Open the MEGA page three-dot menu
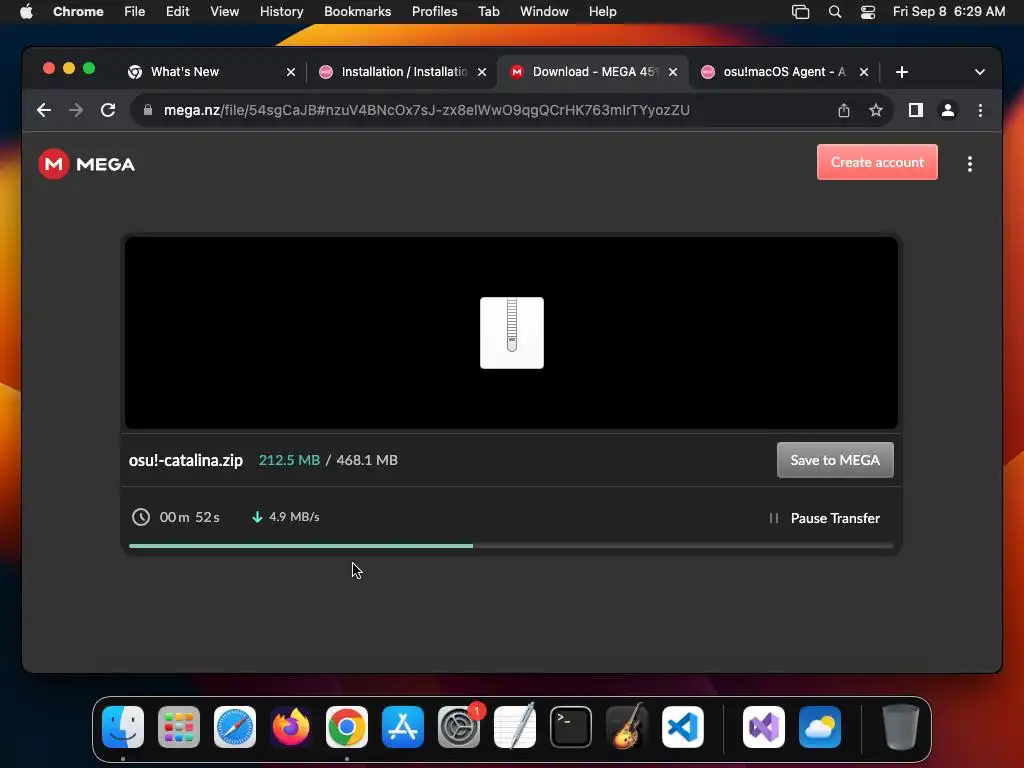Viewport: 1024px width, 768px height. 970,164
